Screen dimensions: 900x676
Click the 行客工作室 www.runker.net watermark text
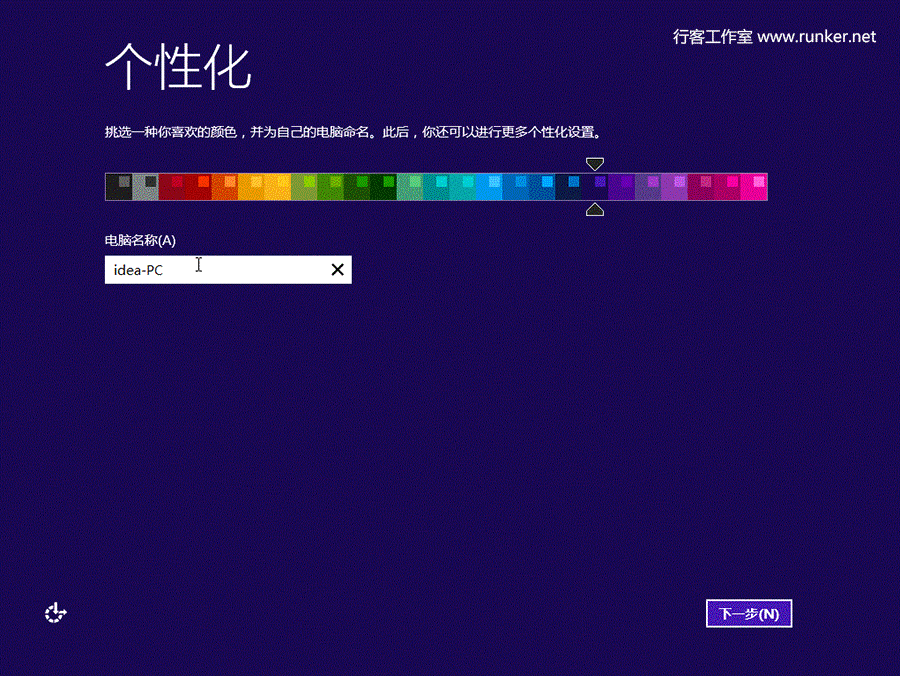click(x=773, y=36)
